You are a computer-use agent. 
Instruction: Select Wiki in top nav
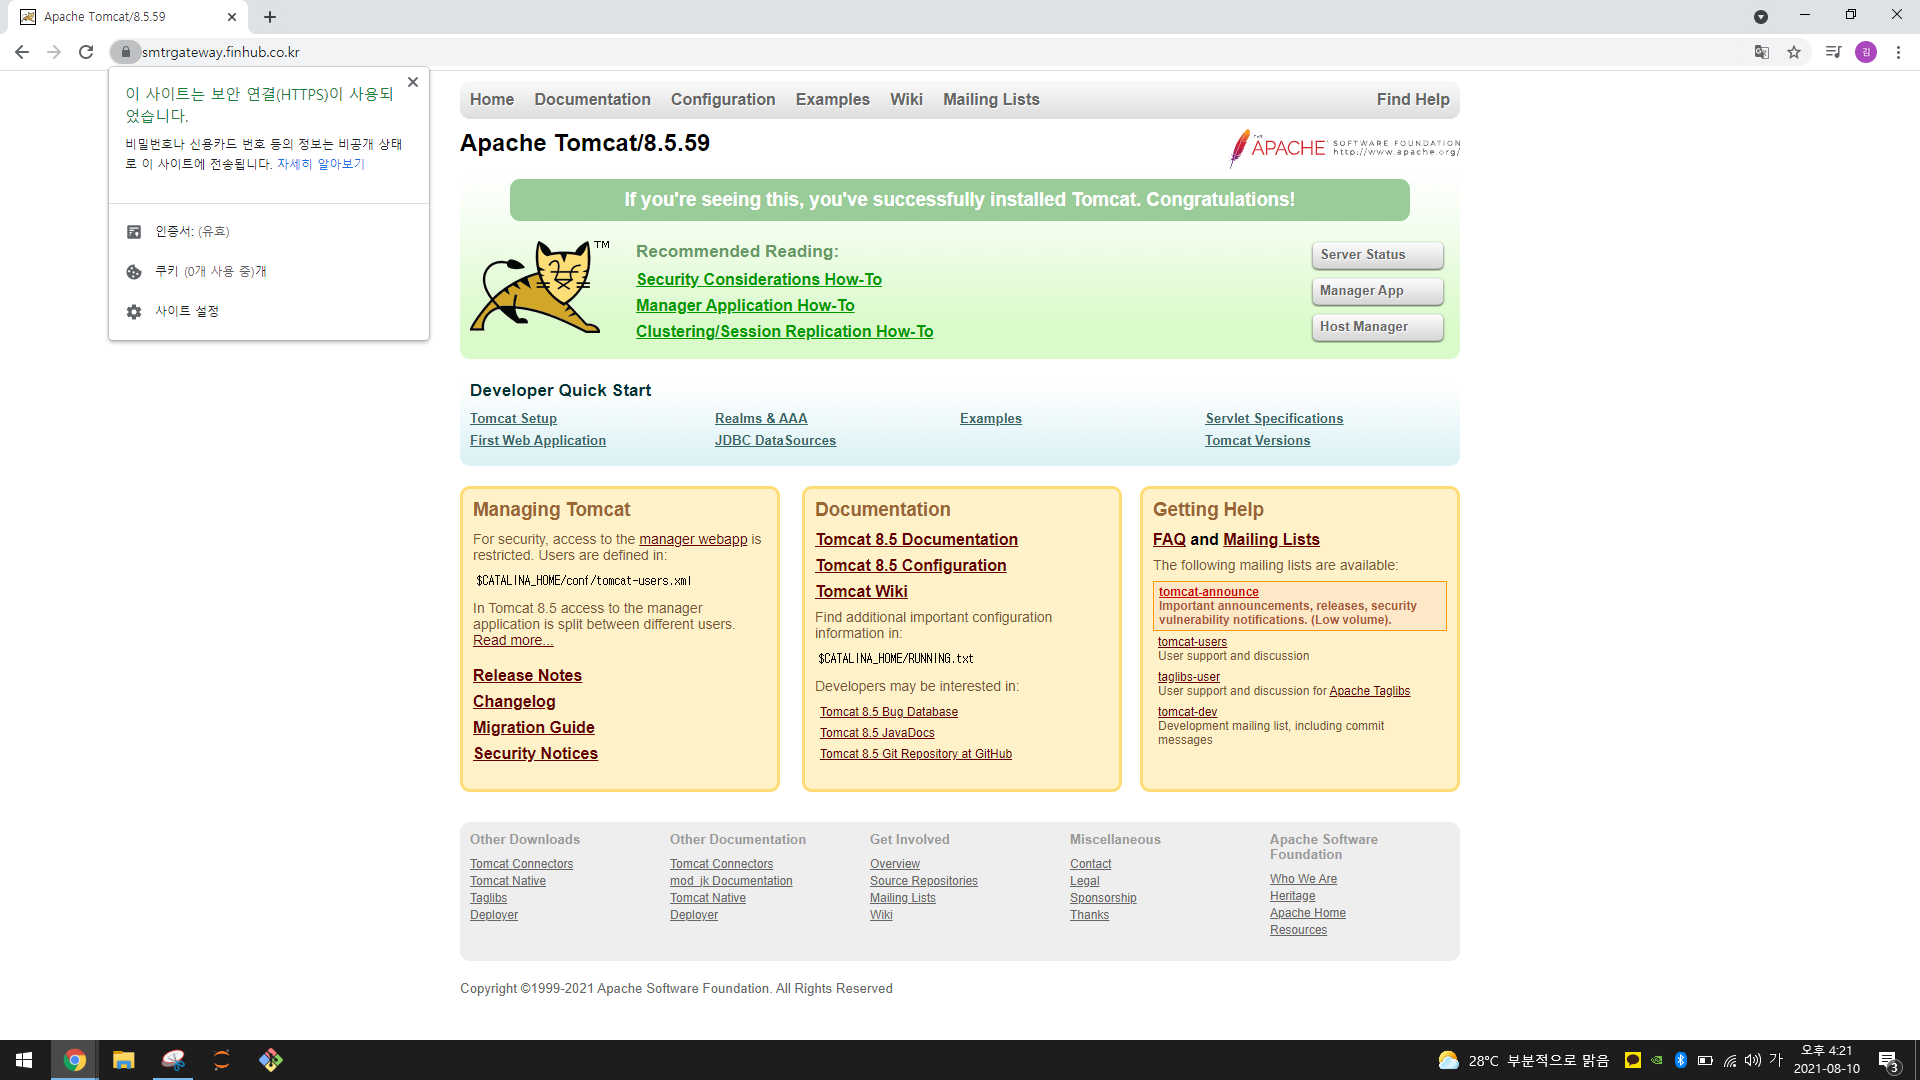(x=906, y=99)
